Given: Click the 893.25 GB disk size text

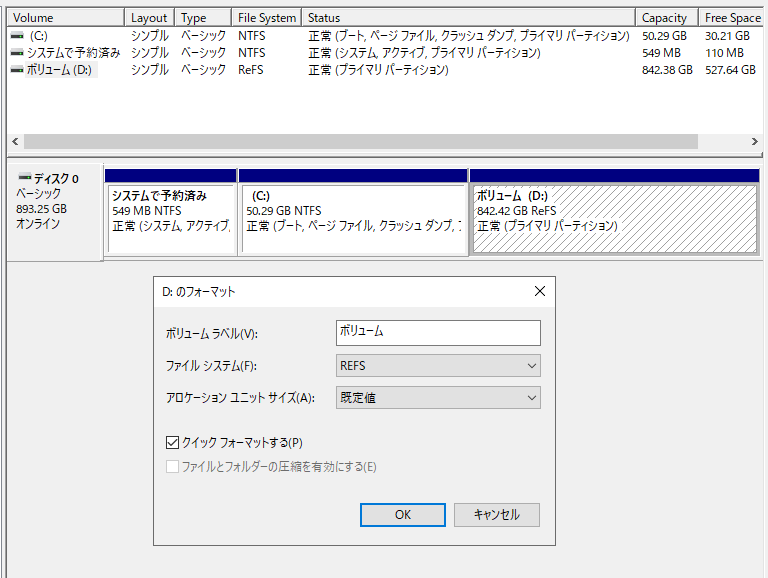Looking at the screenshot, I should pyautogui.click(x=41, y=209).
